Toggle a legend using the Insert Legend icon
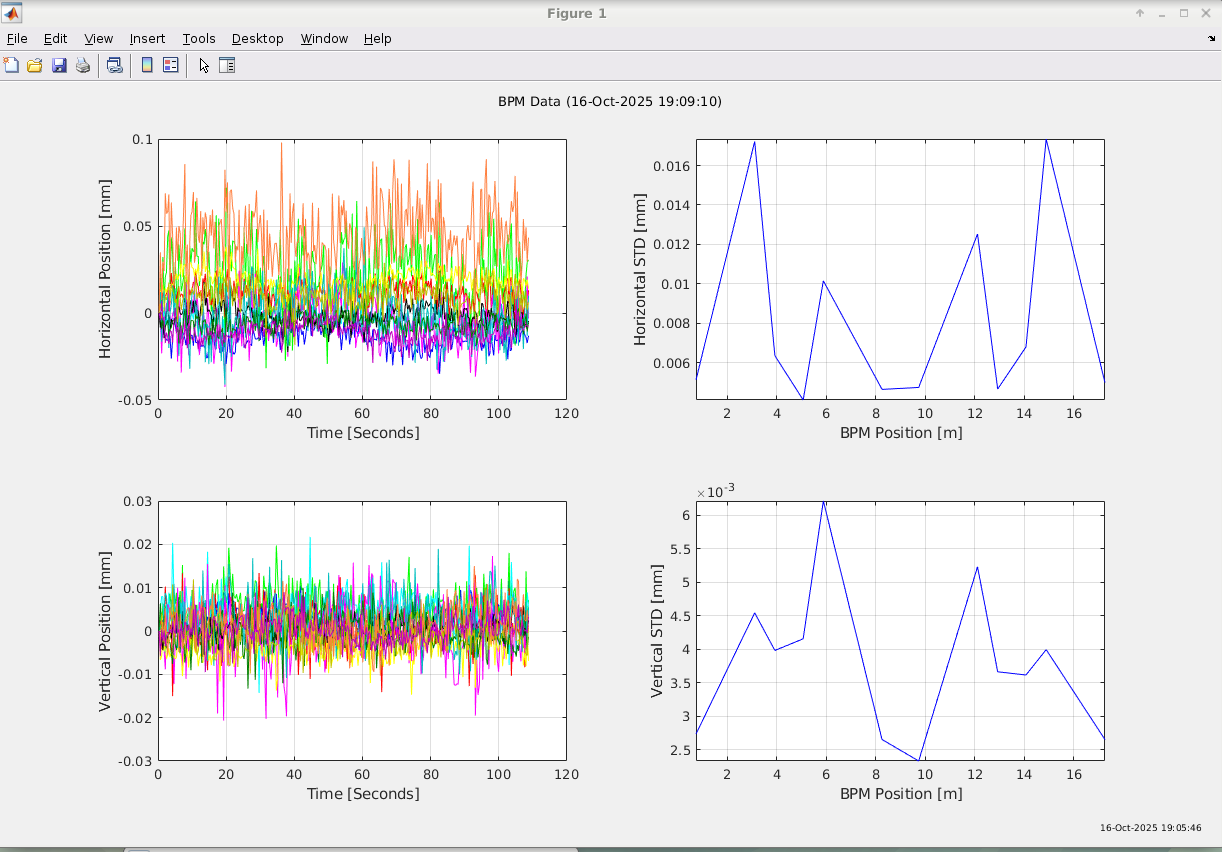 click(168, 65)
